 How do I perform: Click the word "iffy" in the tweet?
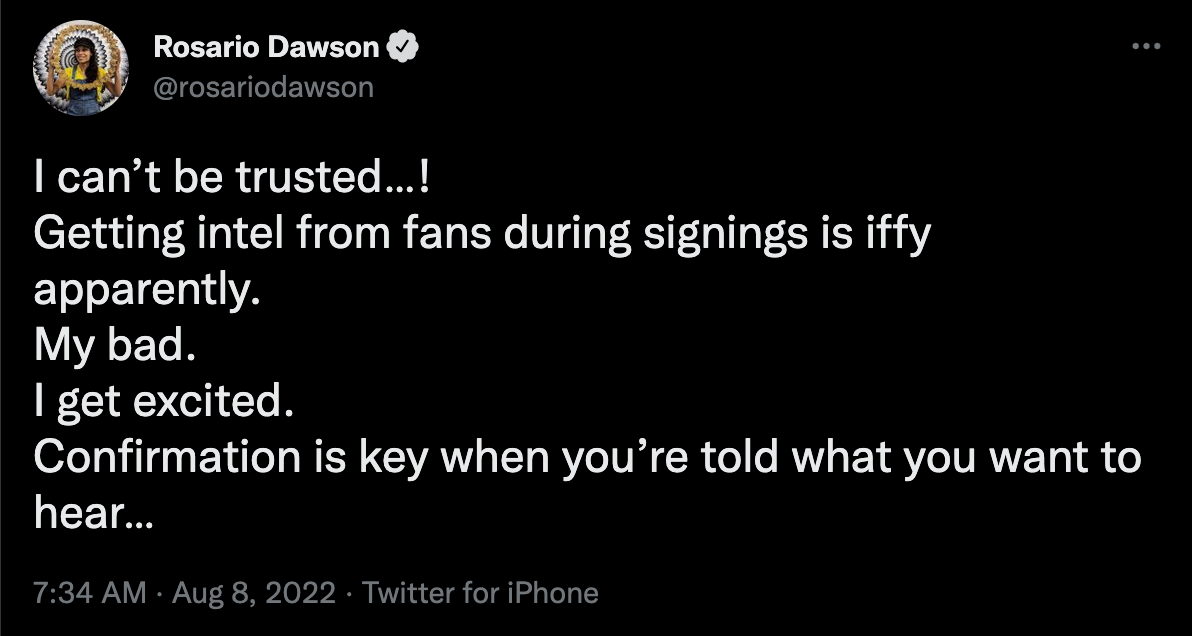tap(898, 235)
